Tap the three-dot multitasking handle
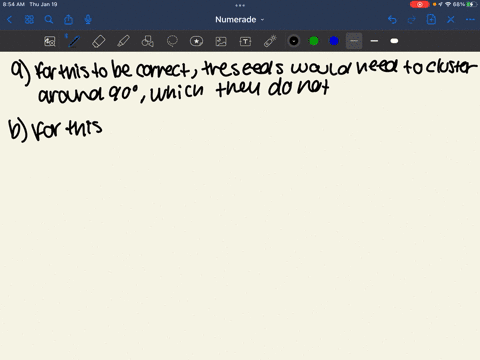The image size is (480, 360). click(x=240, y=5)
